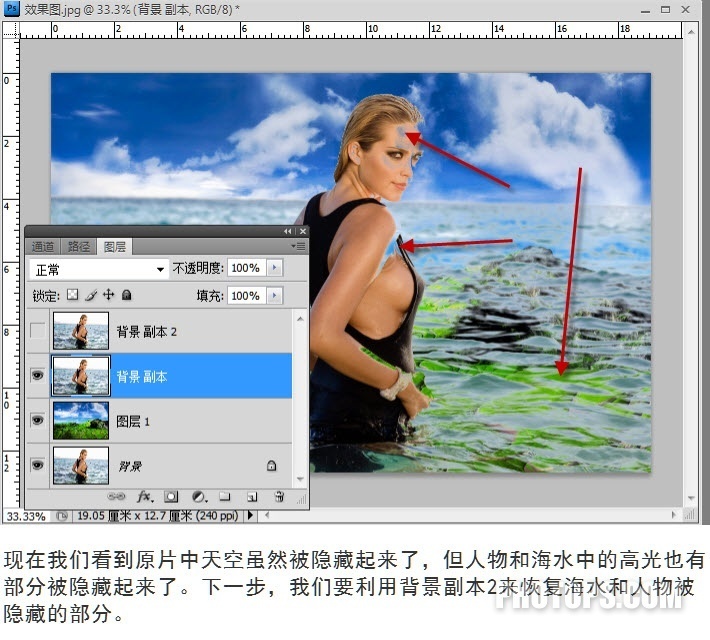Add a layer mask
Image resolution: width=710 pixels, height=640 pixels.
tap(171, 497)
